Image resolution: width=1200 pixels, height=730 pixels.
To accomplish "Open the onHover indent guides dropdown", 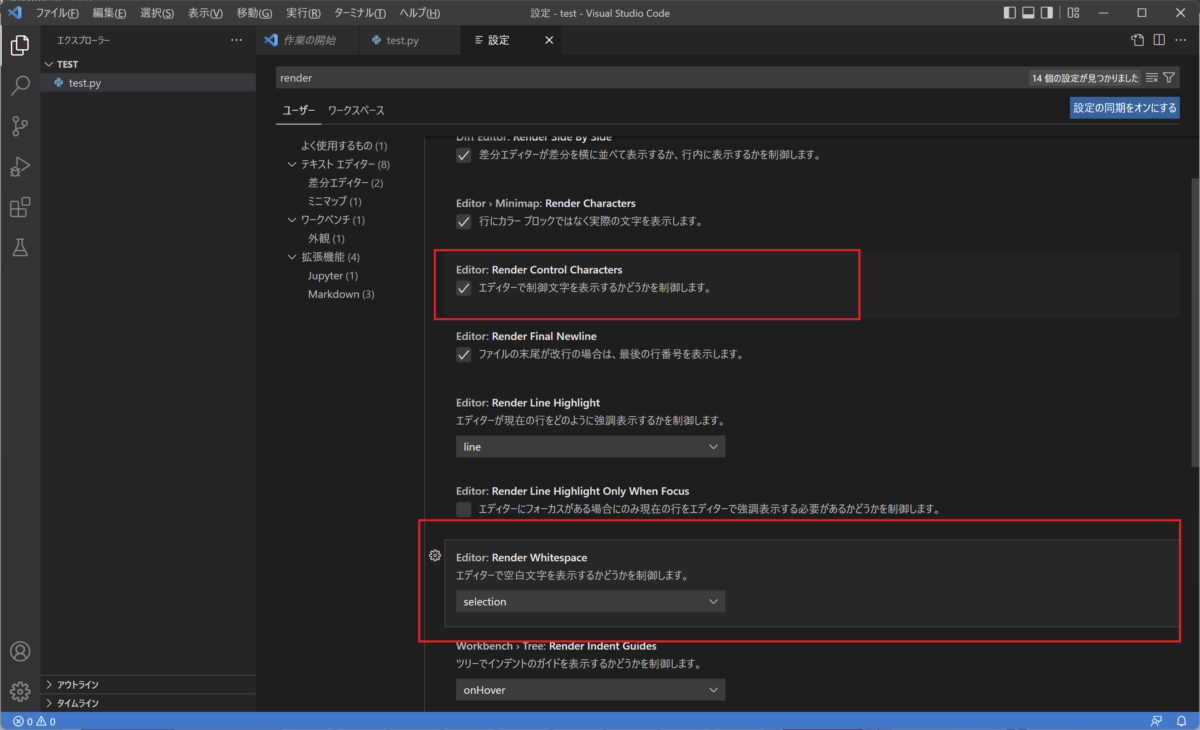I will [x=589, y=689].
